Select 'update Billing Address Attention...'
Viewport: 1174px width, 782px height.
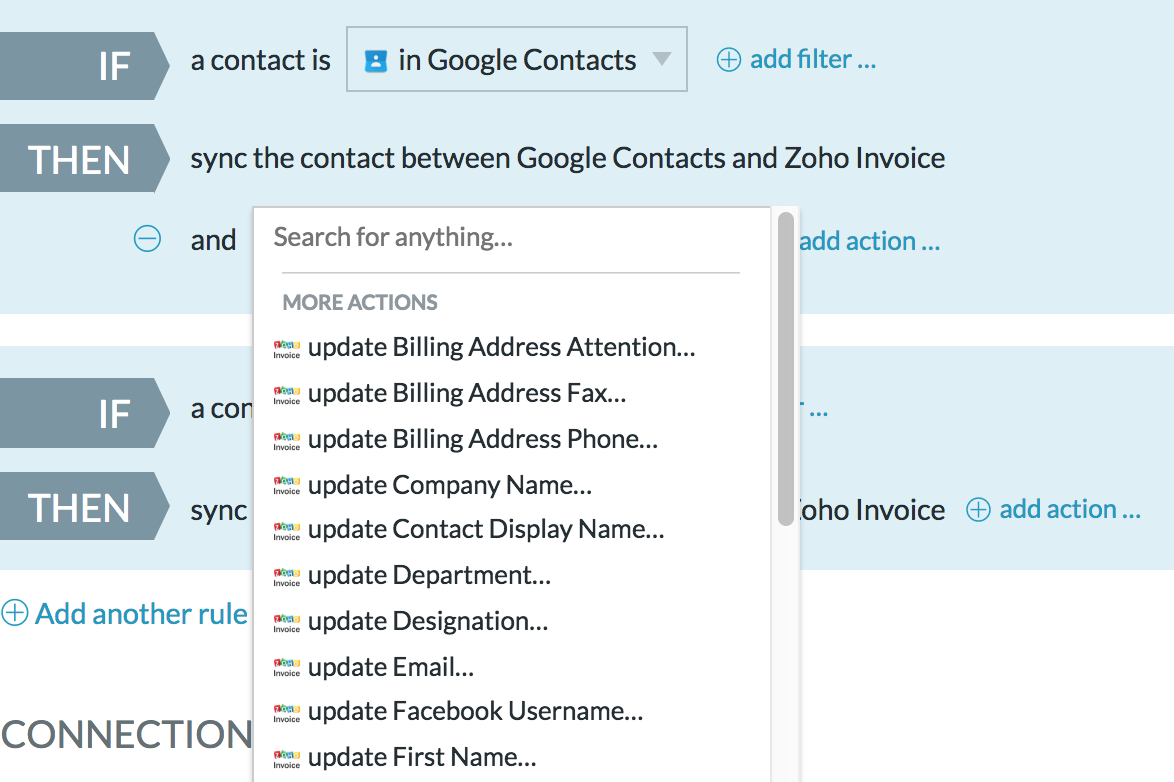pos(501,347)
